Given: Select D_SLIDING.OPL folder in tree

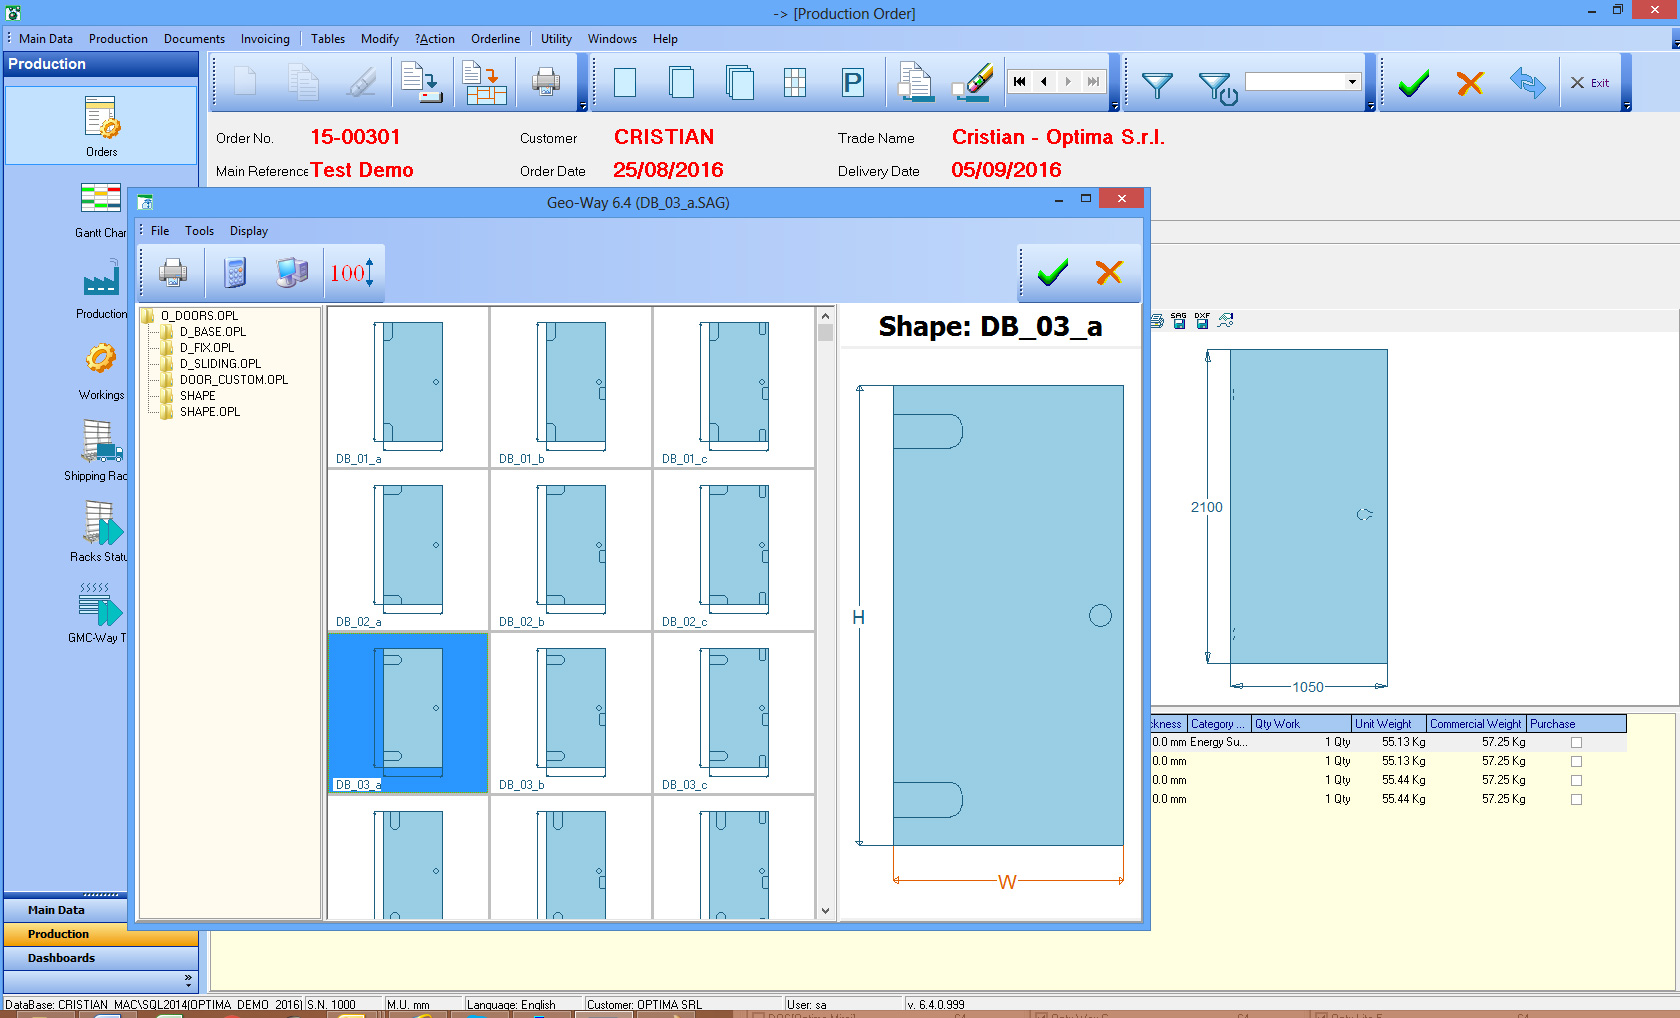Looking at the screenshot, I should pos(220,364).
